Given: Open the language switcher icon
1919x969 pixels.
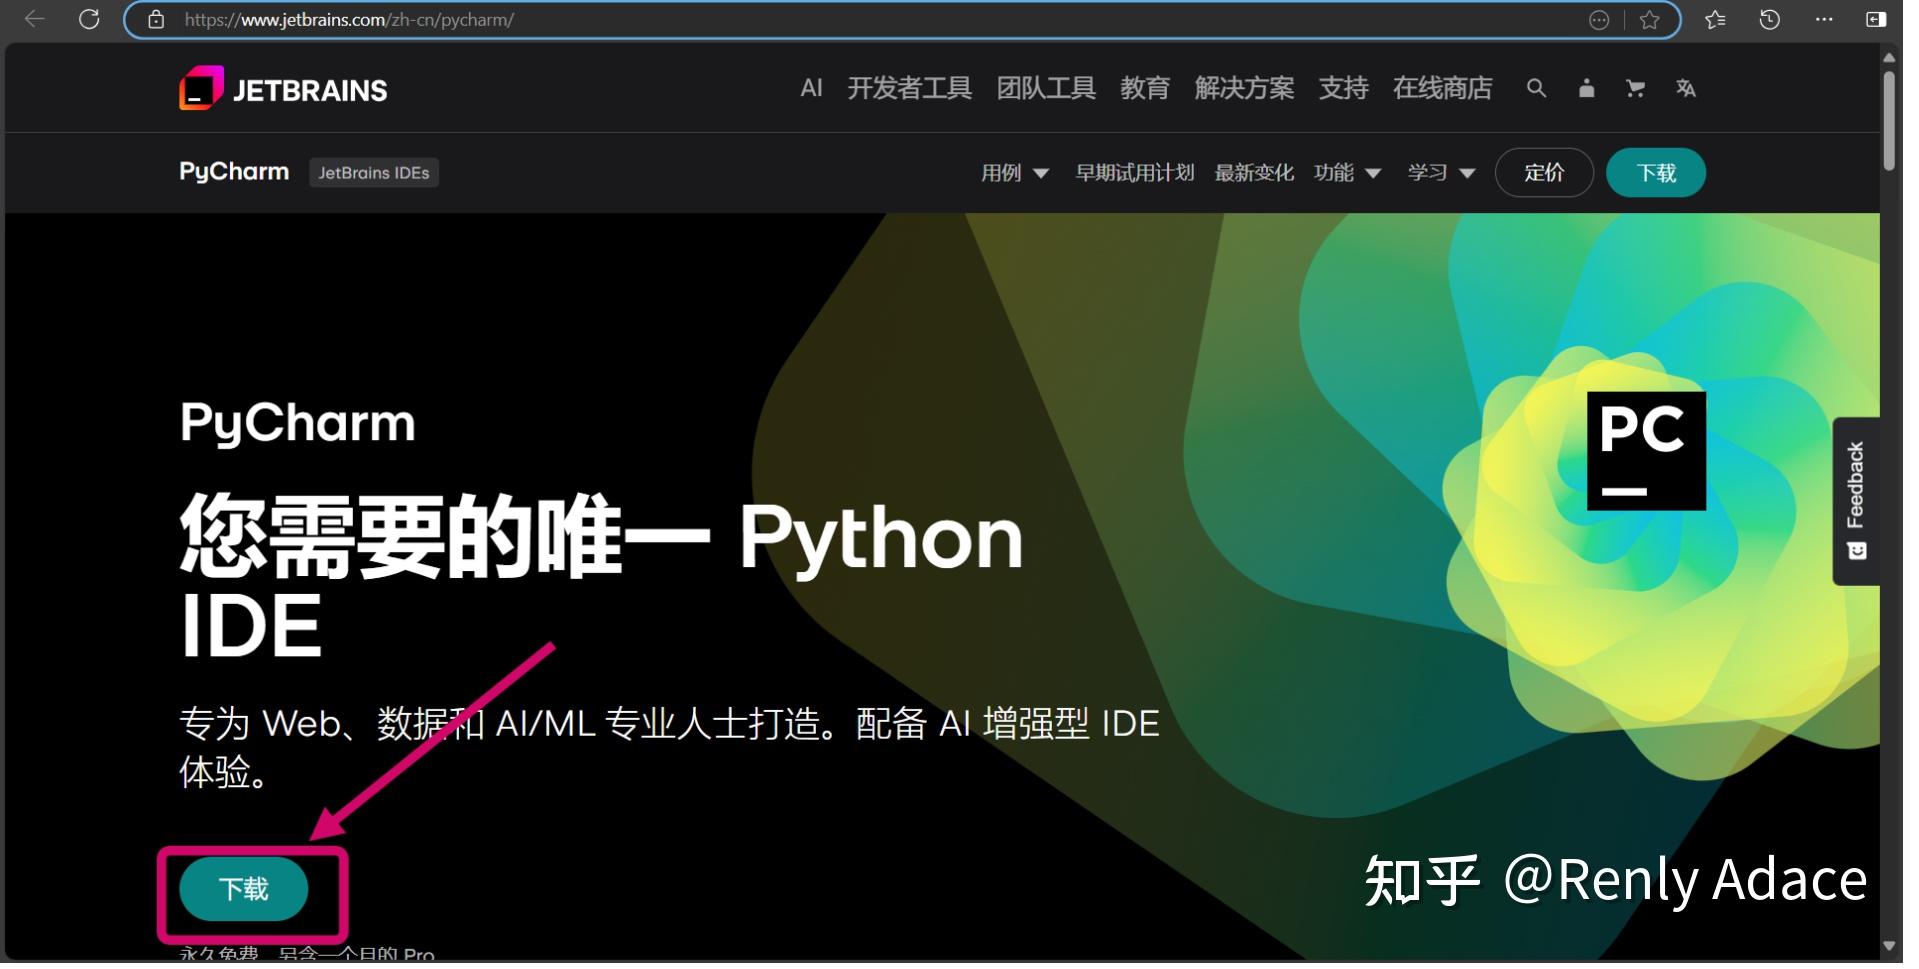Looking at the screenshot, I should point(1686,89).
